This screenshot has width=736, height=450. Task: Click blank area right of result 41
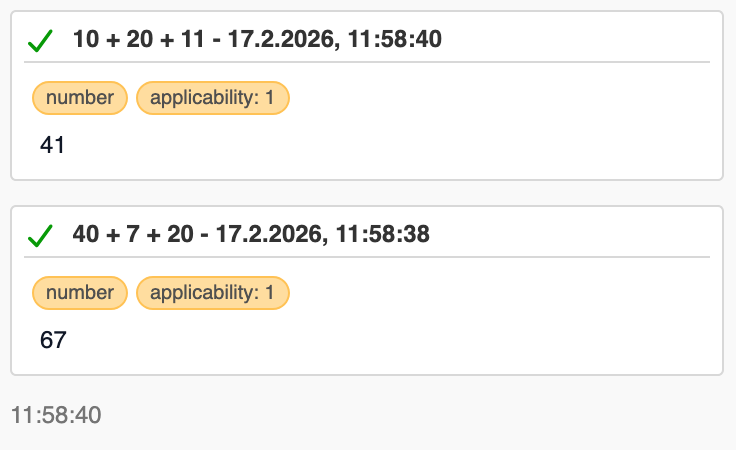click(x=390, y=145)
